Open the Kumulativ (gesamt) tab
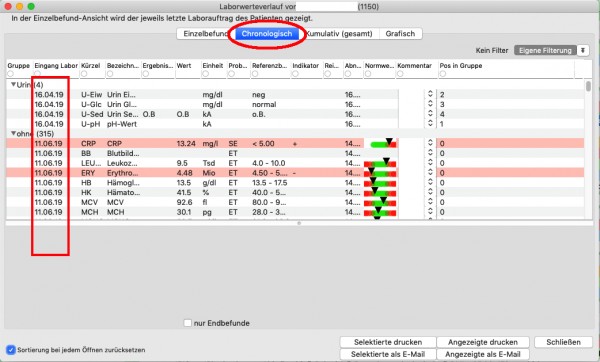Viewport: 600px width, 362px height. click(339, 34)
